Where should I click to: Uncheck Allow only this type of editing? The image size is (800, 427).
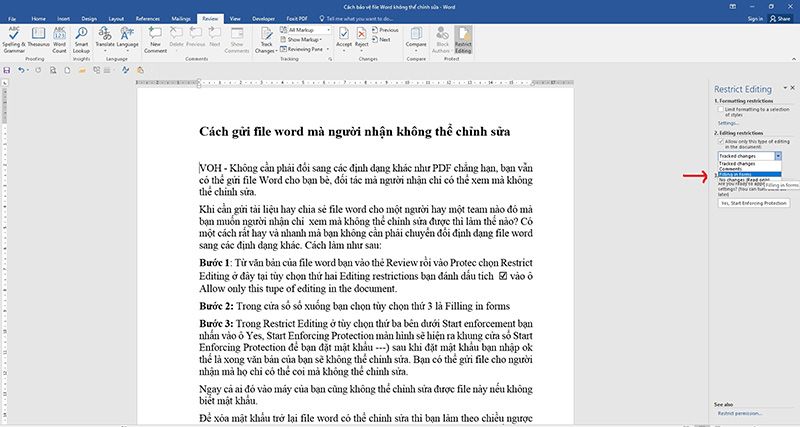pos(720,141)
